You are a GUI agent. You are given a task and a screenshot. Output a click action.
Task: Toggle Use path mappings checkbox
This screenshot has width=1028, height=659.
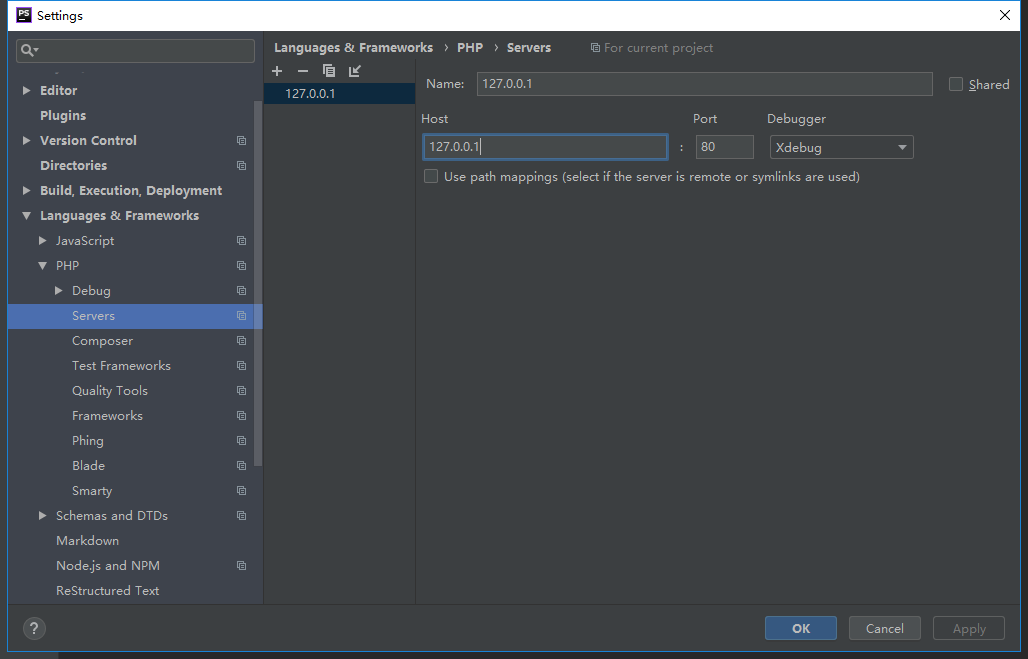431,177
